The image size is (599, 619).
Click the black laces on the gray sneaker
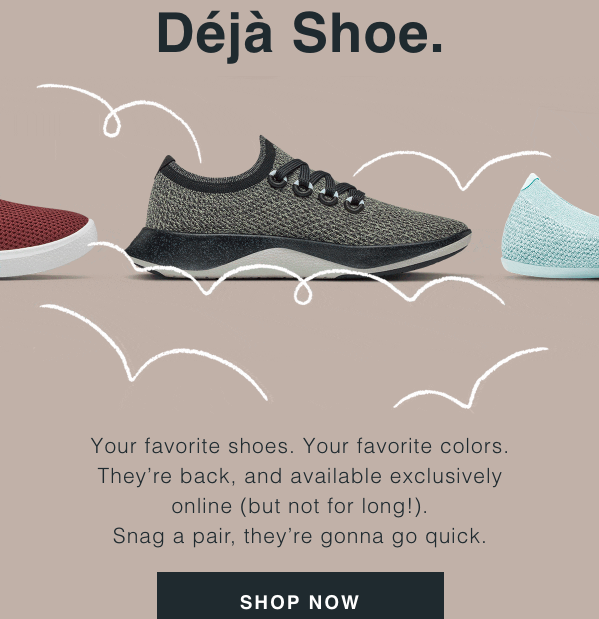tap(316, 186)
